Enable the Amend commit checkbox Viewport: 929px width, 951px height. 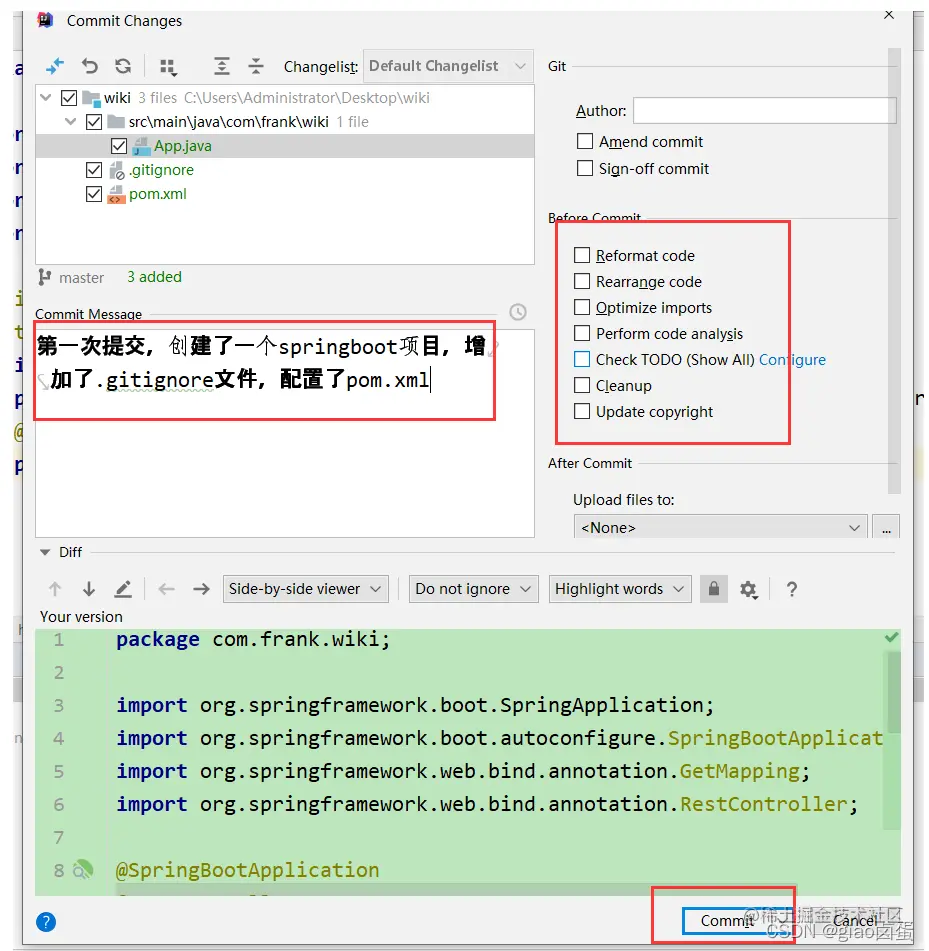585,141
